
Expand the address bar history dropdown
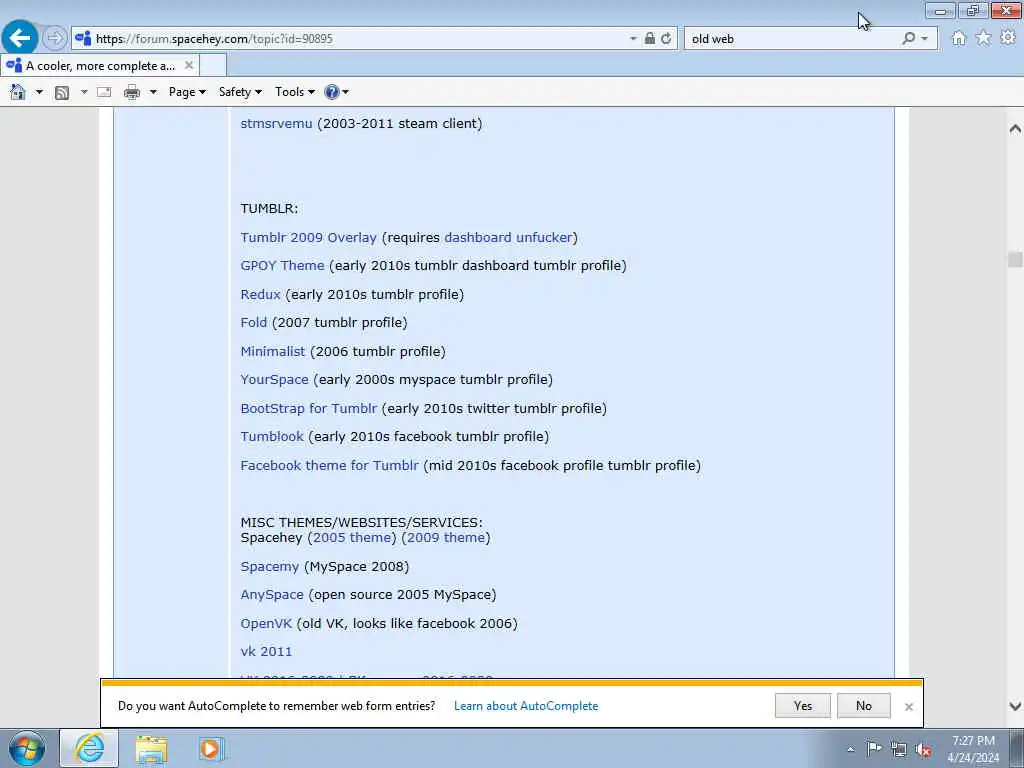(633, 39)
